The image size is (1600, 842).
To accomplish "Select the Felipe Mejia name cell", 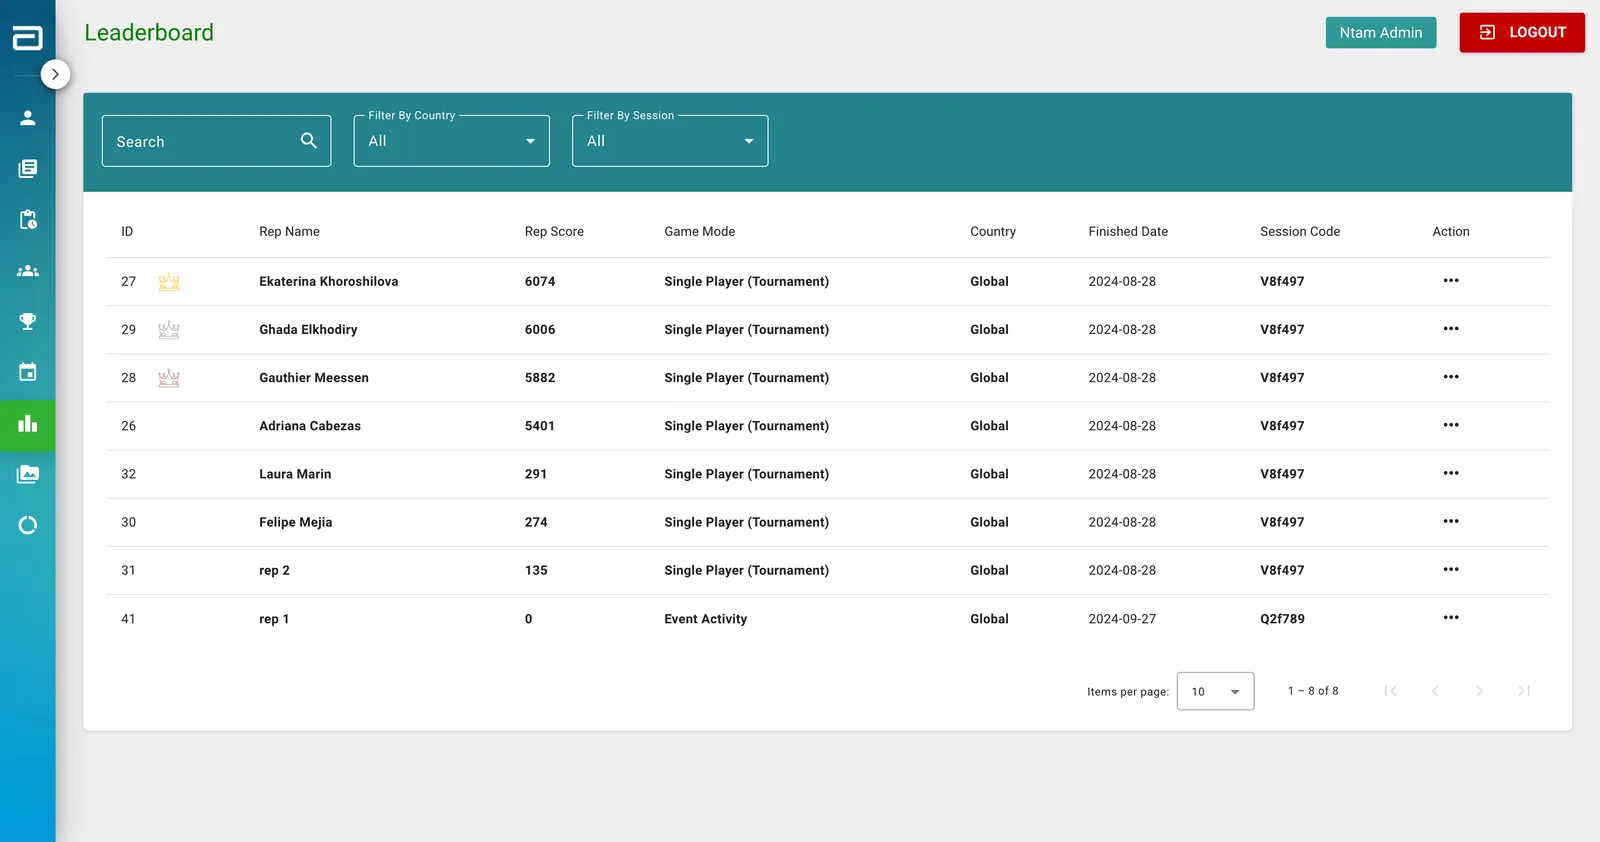I will point(295,522).
